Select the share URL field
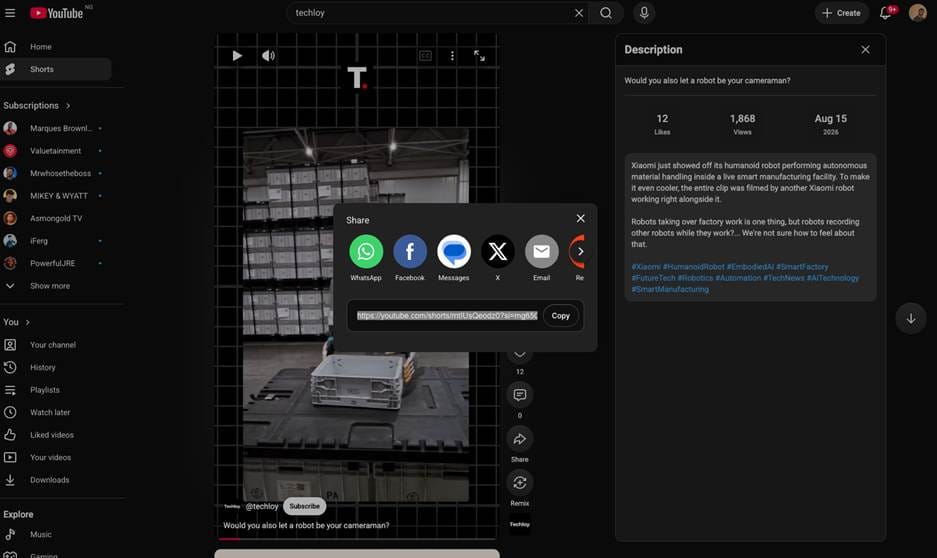 [x=447, y=315]
